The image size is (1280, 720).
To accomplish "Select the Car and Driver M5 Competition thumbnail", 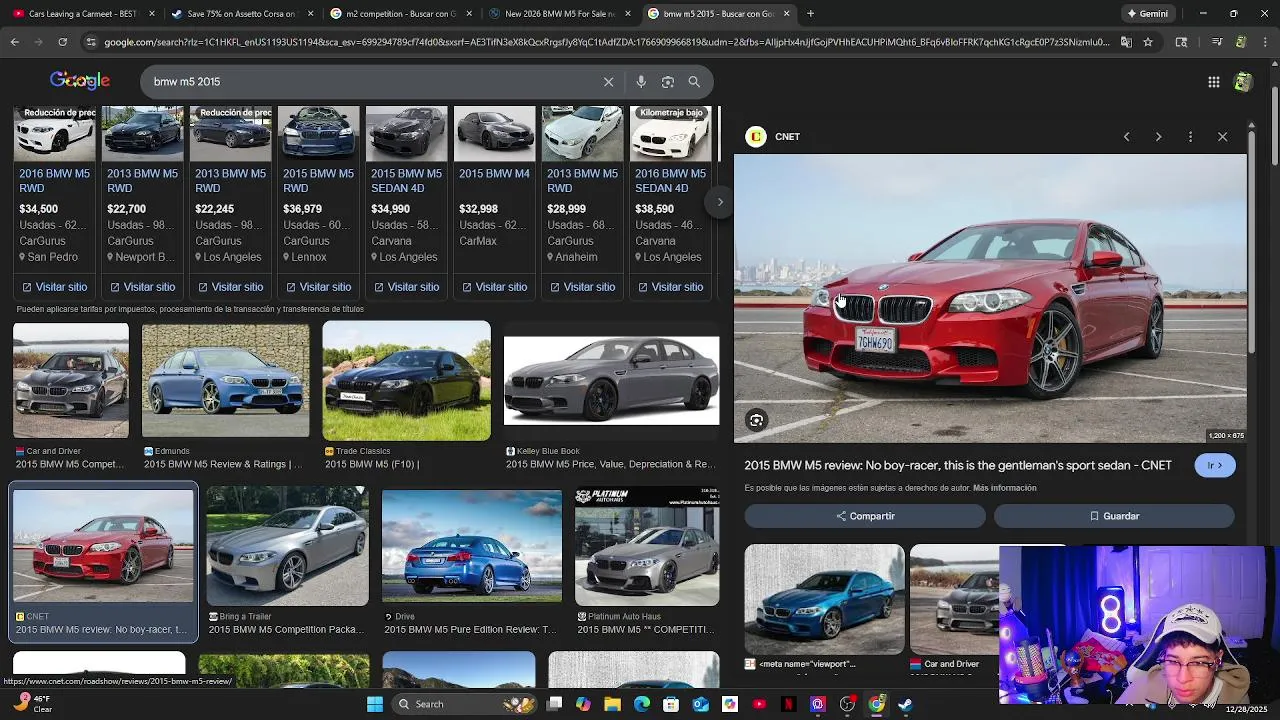I will click(x=71, y=381).
